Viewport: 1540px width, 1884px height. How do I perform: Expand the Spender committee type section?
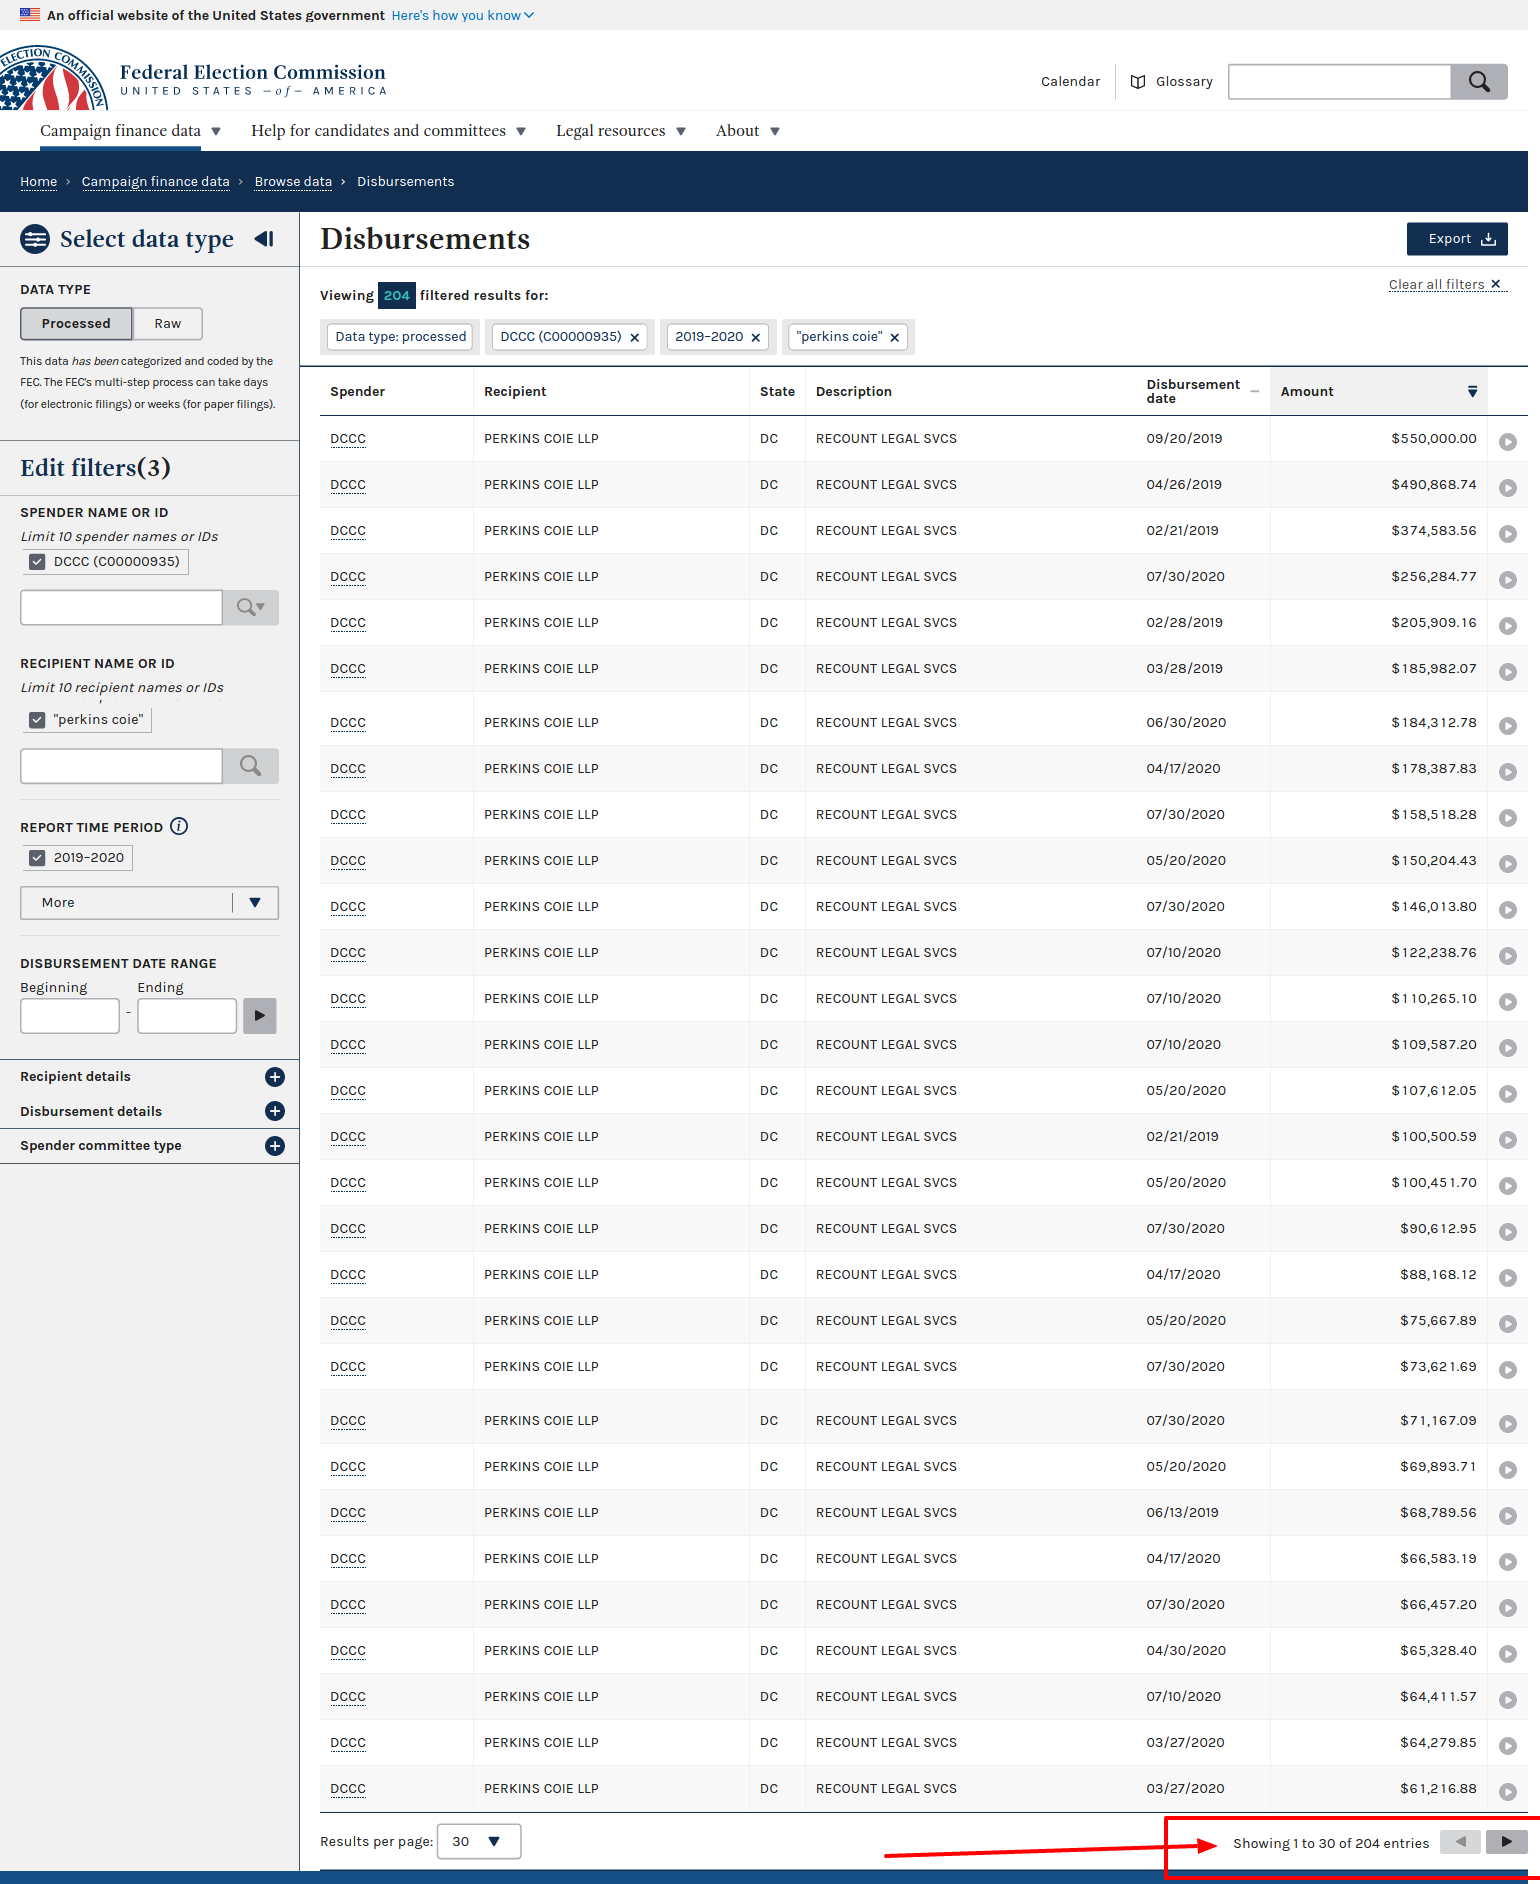(275, 1146)
